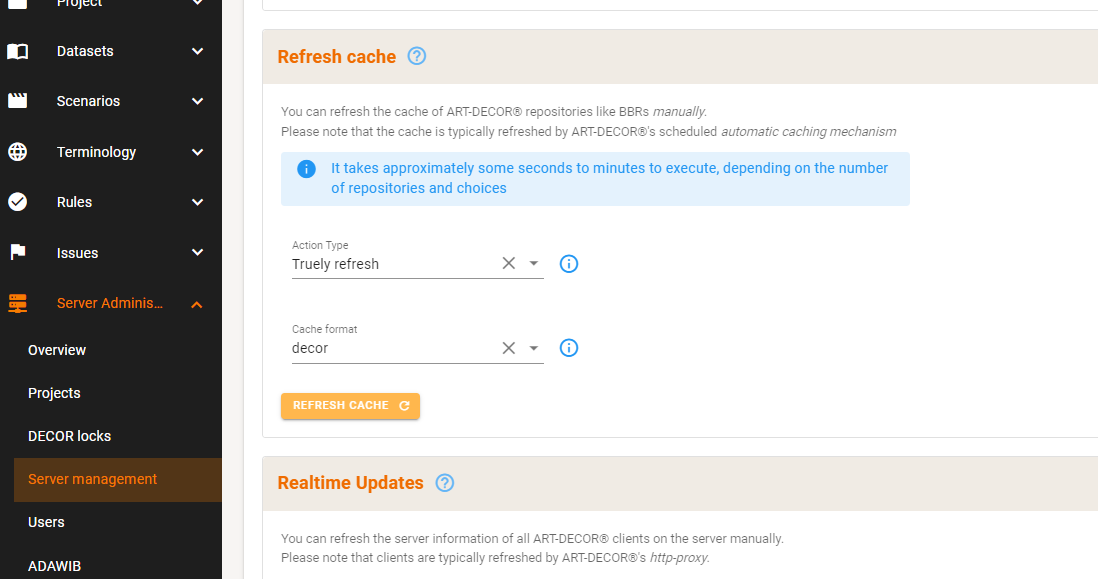The width and height of the screenshot is (1098, 579).
Task: Clear the Cache format selection
Action: pyautogui.click(x=508, y=348)
